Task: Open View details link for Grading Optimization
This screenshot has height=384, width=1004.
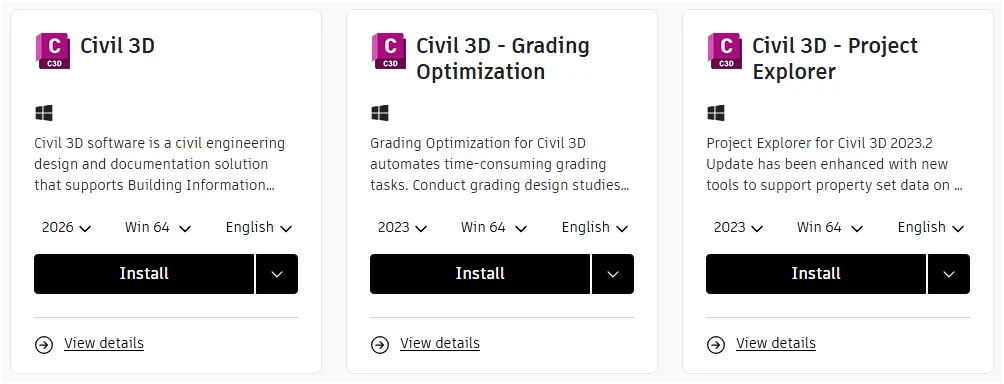Action: pos(440,343)
